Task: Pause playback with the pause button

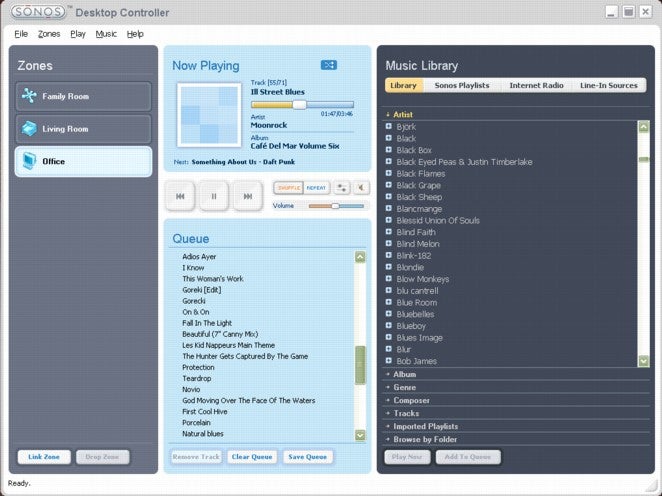Action: (x=214, y=196)
